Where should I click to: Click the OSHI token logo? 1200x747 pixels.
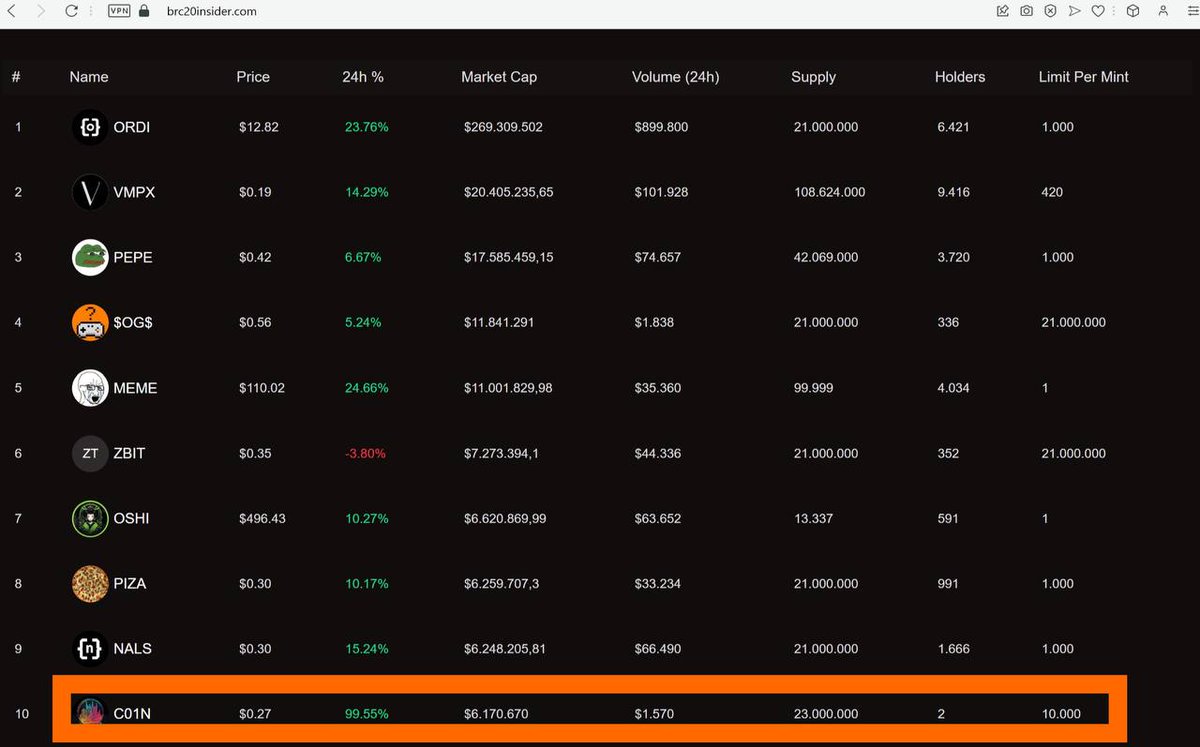click(x=90, y=518)
